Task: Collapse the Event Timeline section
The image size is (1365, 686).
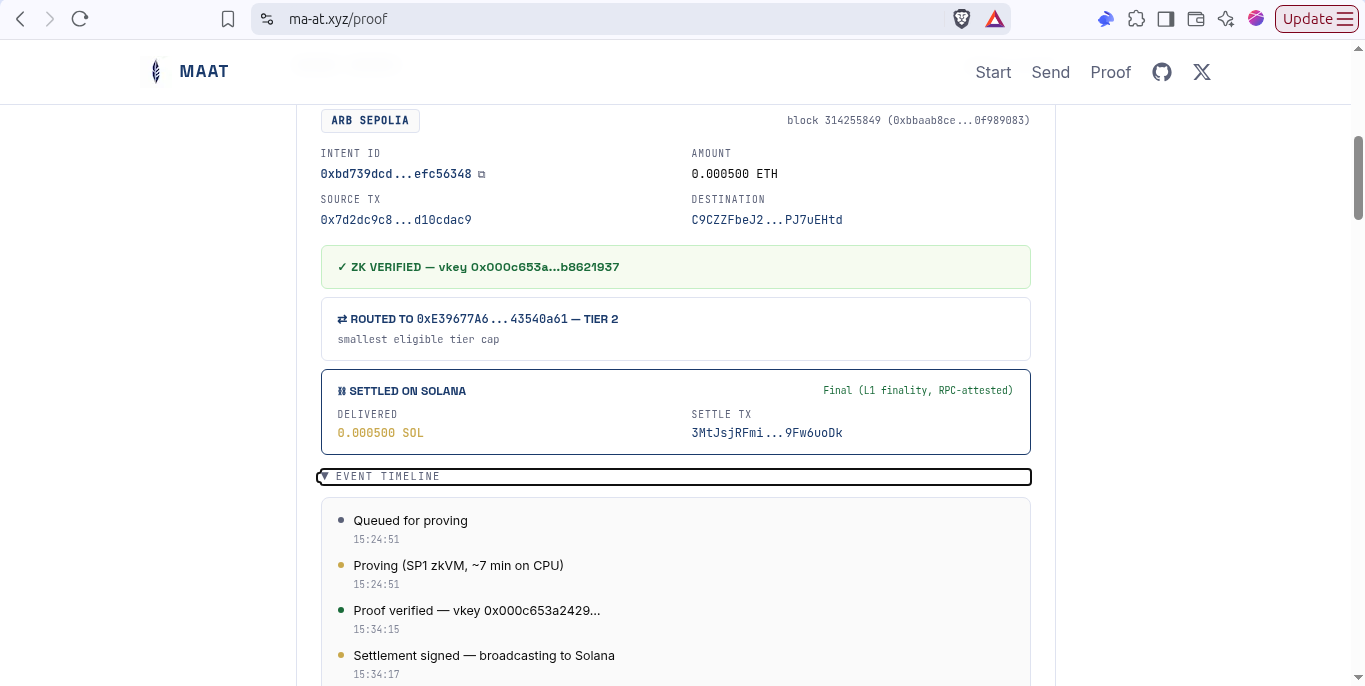Action: coord(675,477)
